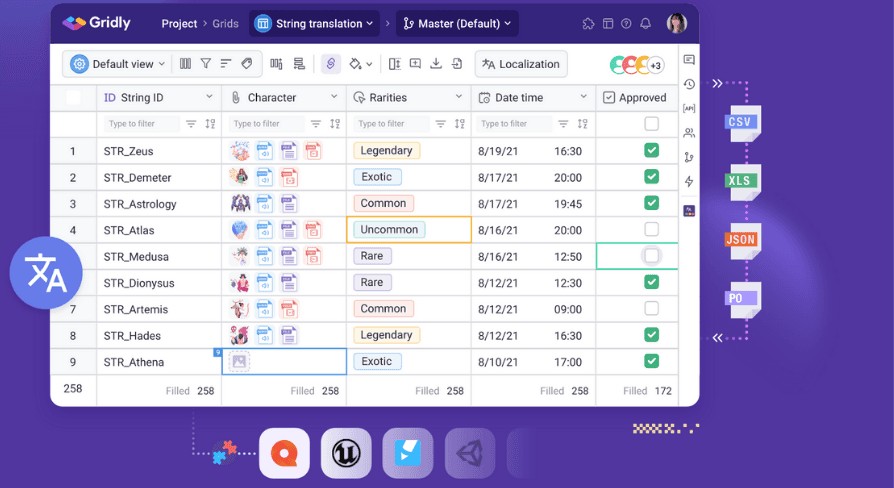The image size is (894, 488).
Task: Open comments panel in right sidebar
Action: click(x=689, y=60)
